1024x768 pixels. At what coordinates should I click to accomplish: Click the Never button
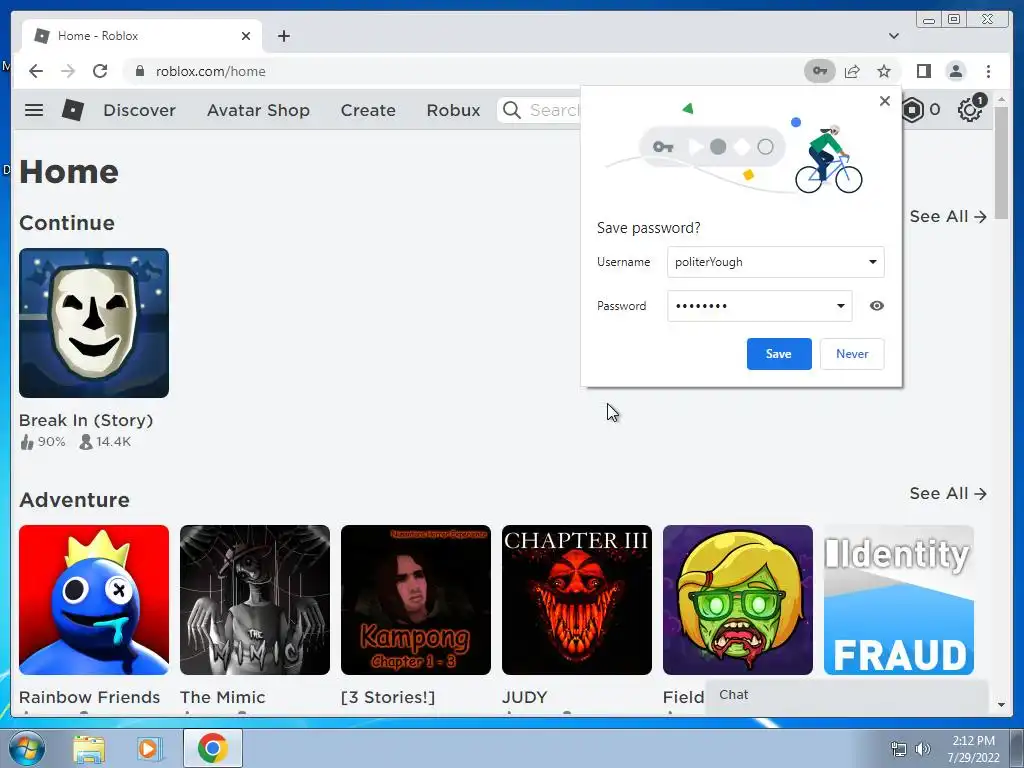tap(852, 354)
